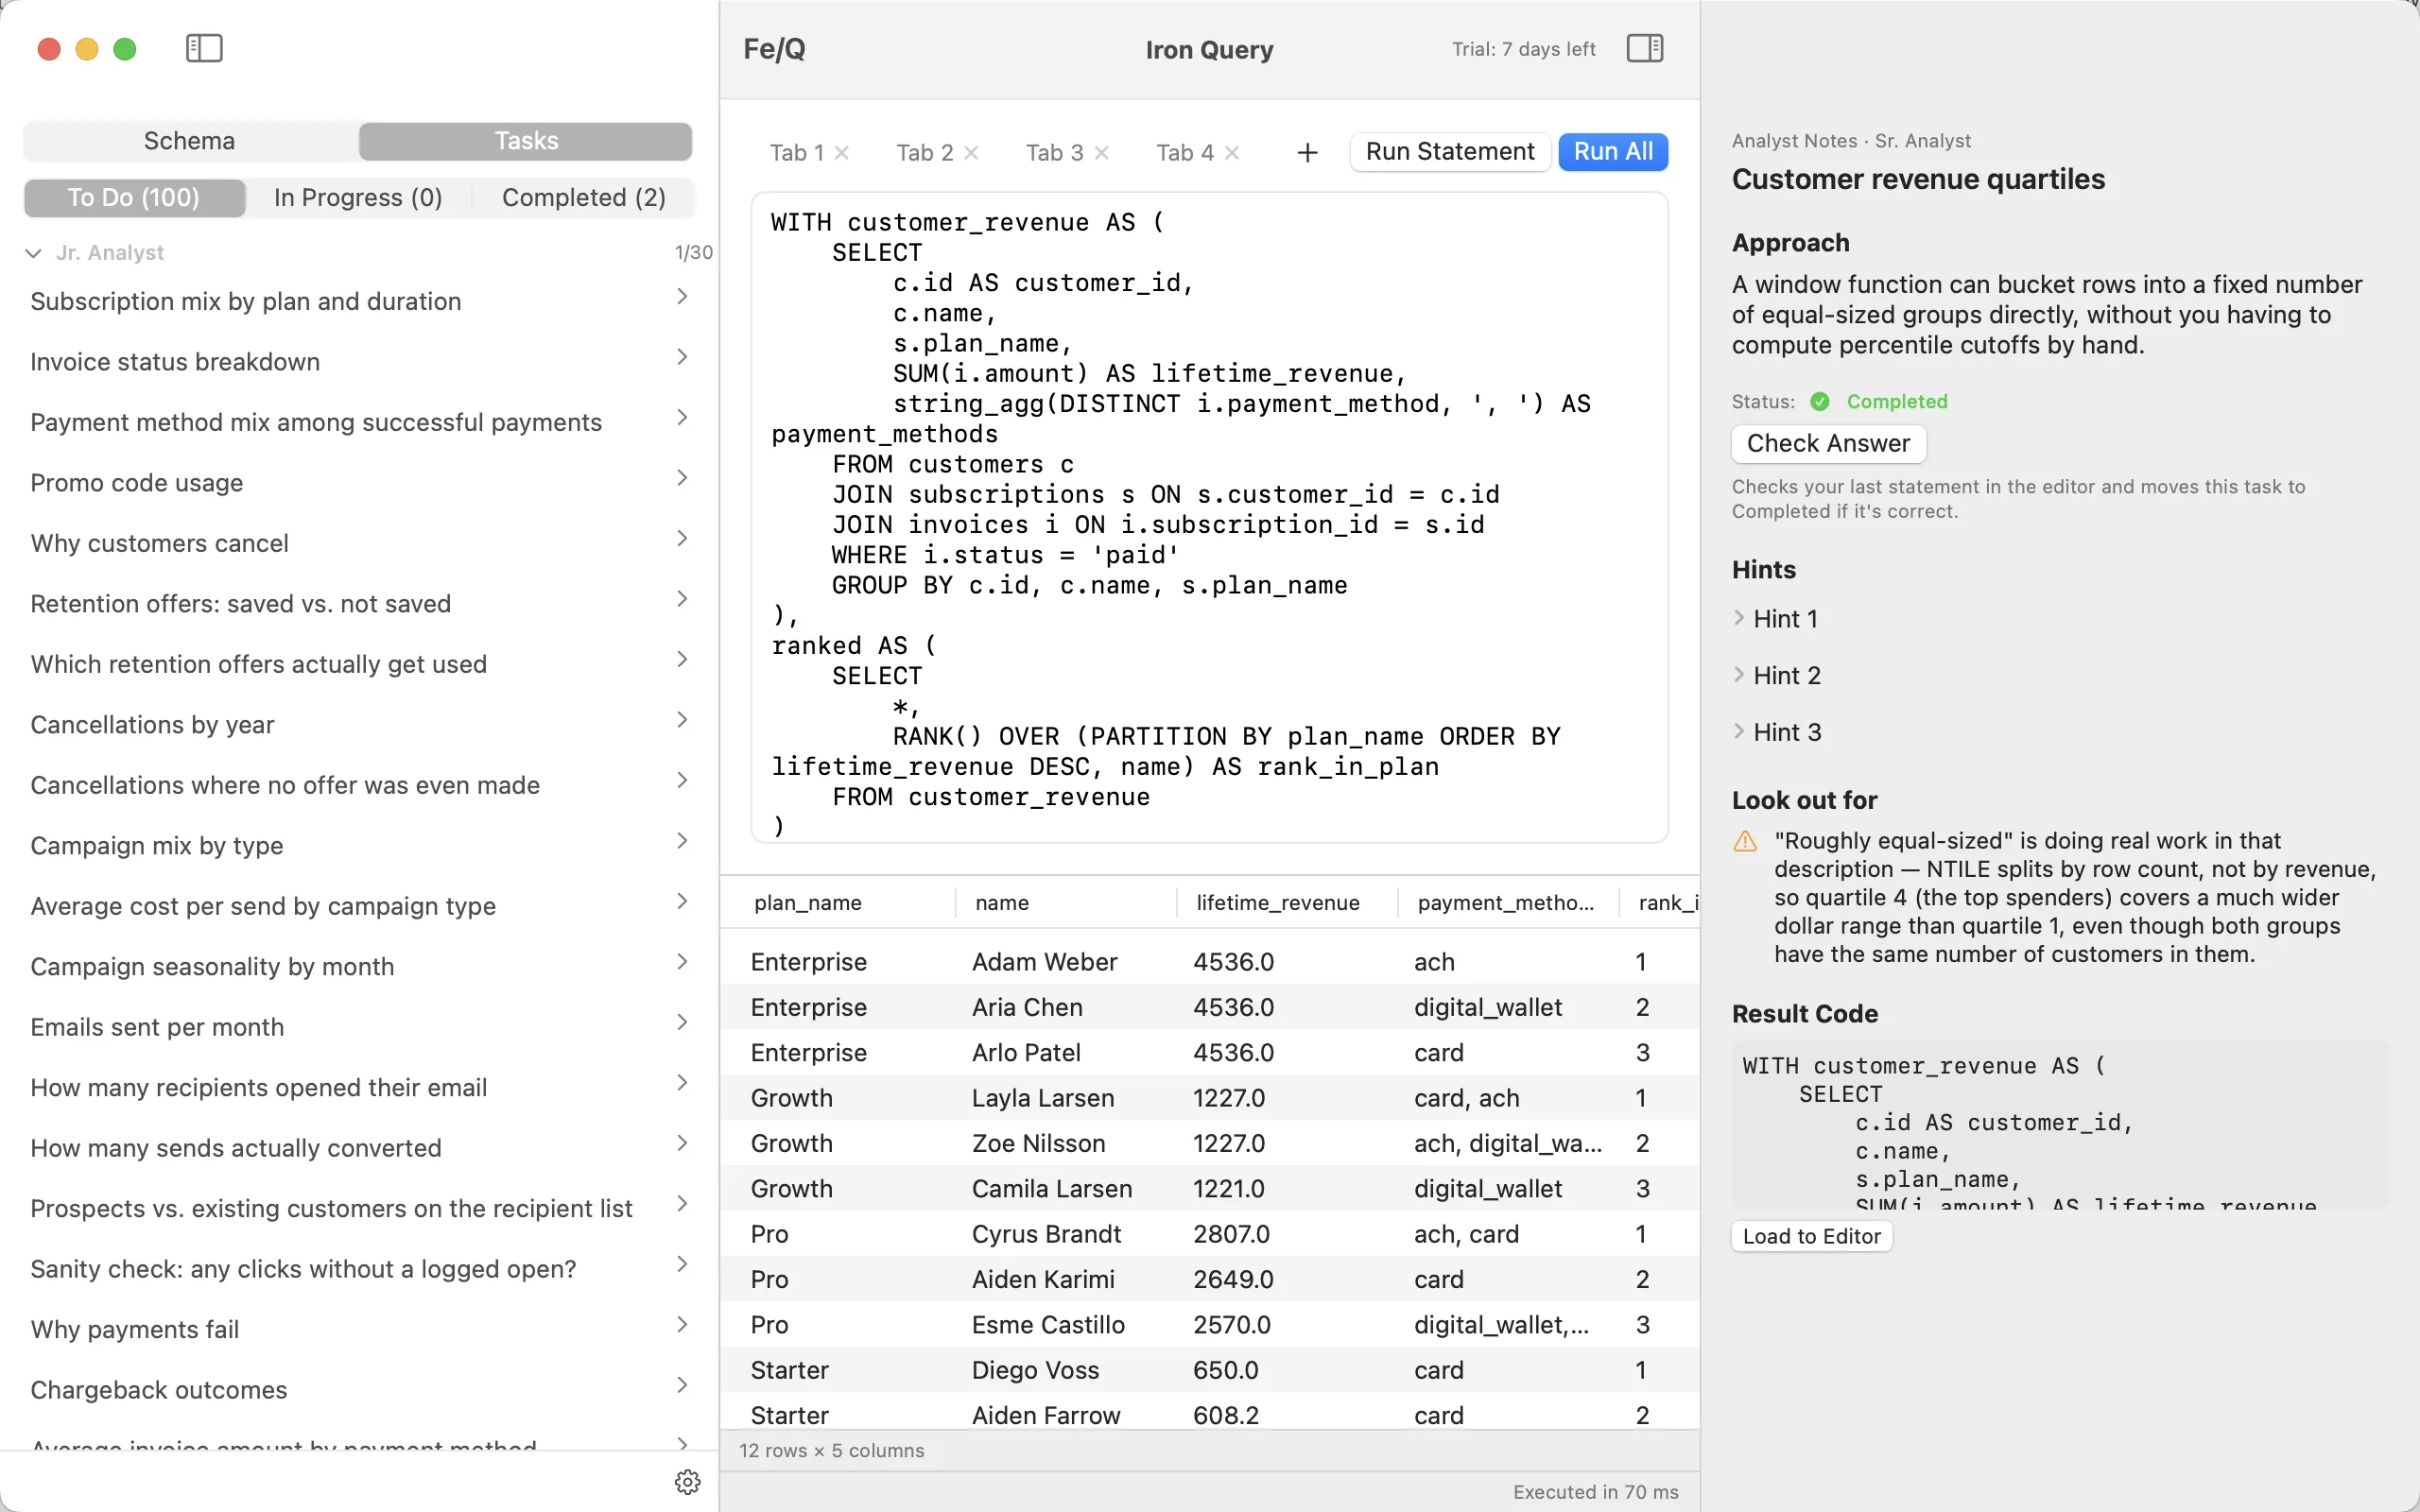Viewport: 2420px width, 1512px height.
Task: Open settings gear in sidebar footer
Action: pos(687,1481)
